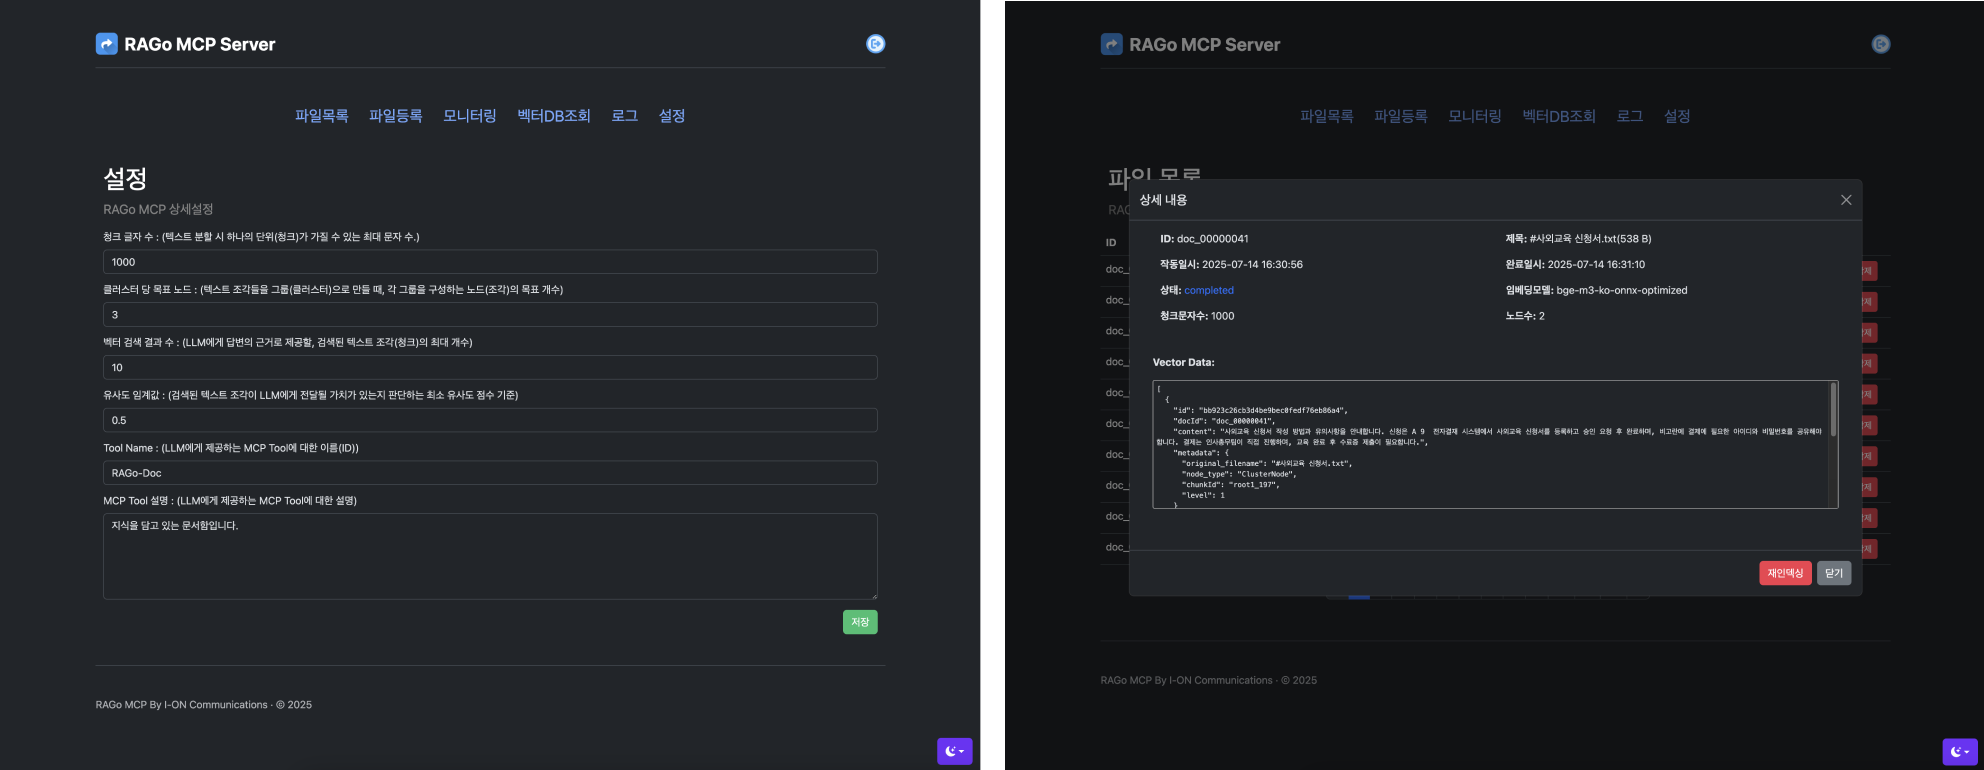The image size is (1984, 770).
Task: Click the 설정 link in the settings page navigation
Action: 671,116
